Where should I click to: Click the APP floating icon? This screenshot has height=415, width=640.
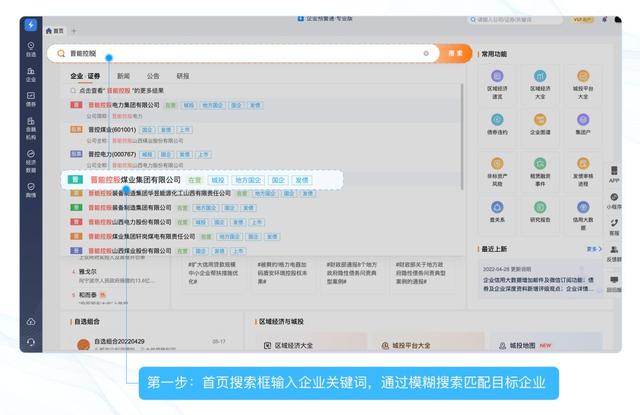tap(614, 174)
